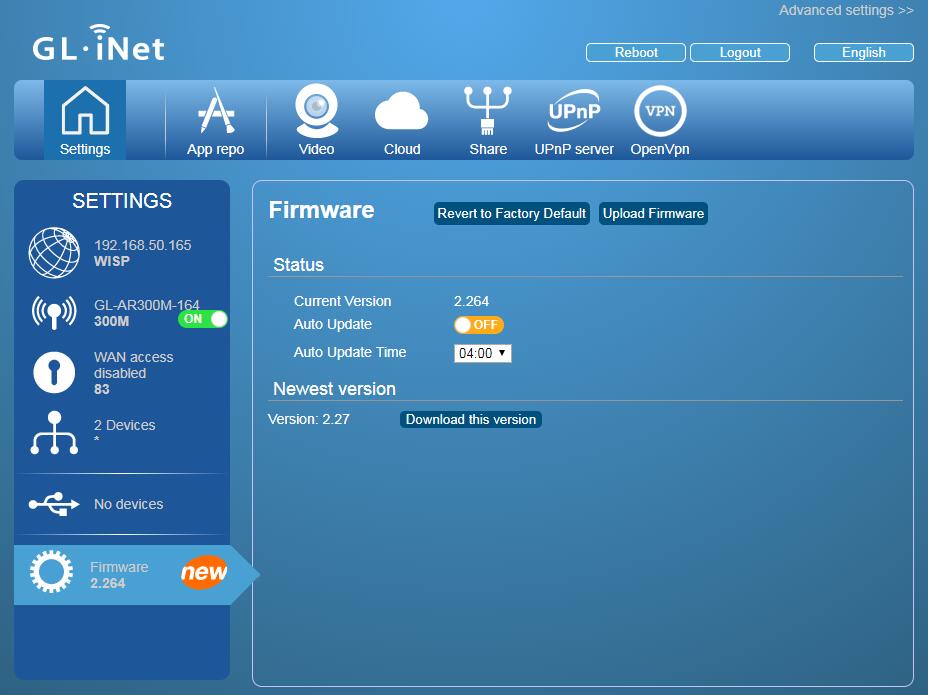The image size is (928, 695).
Task: Click the keyhole WAN access icon
Action: point(54,372)
